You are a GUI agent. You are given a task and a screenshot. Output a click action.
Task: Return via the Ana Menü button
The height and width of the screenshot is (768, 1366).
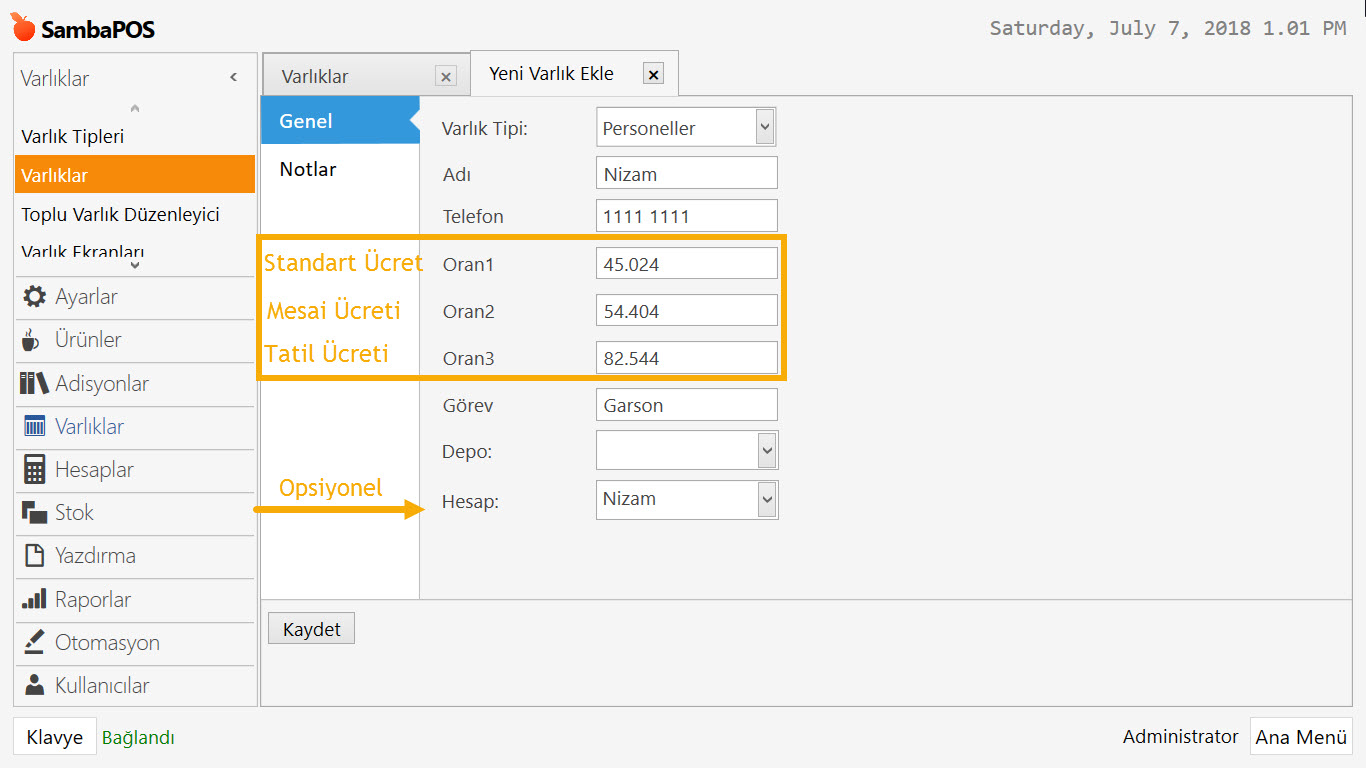(1301, 736)
